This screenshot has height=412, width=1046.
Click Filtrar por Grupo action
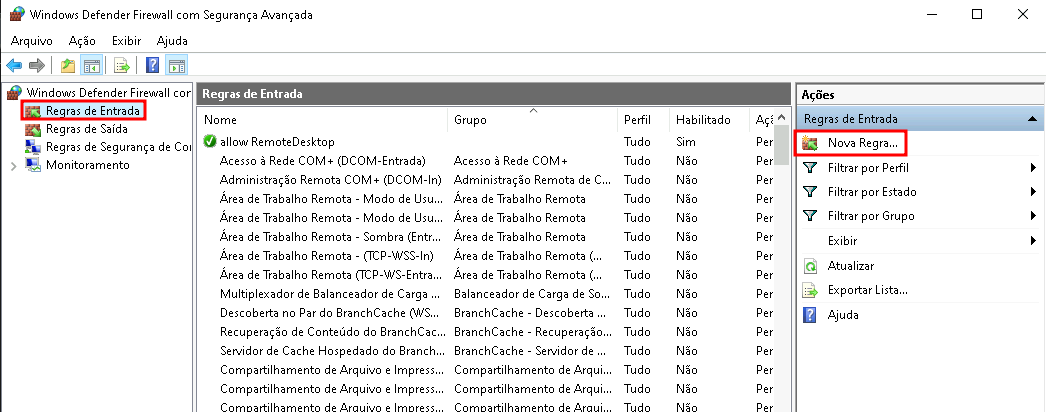(x=871, y=216)
